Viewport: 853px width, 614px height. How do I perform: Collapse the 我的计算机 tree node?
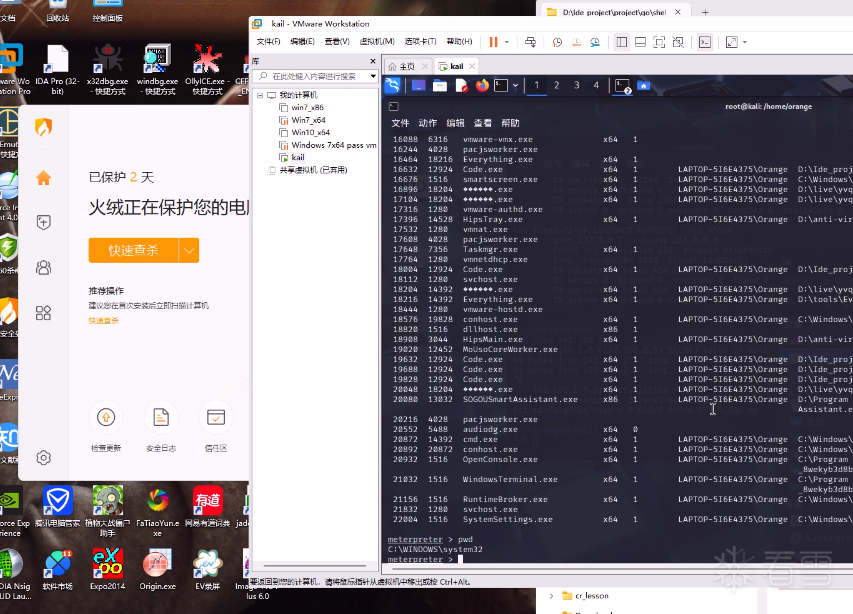point(260,95)
